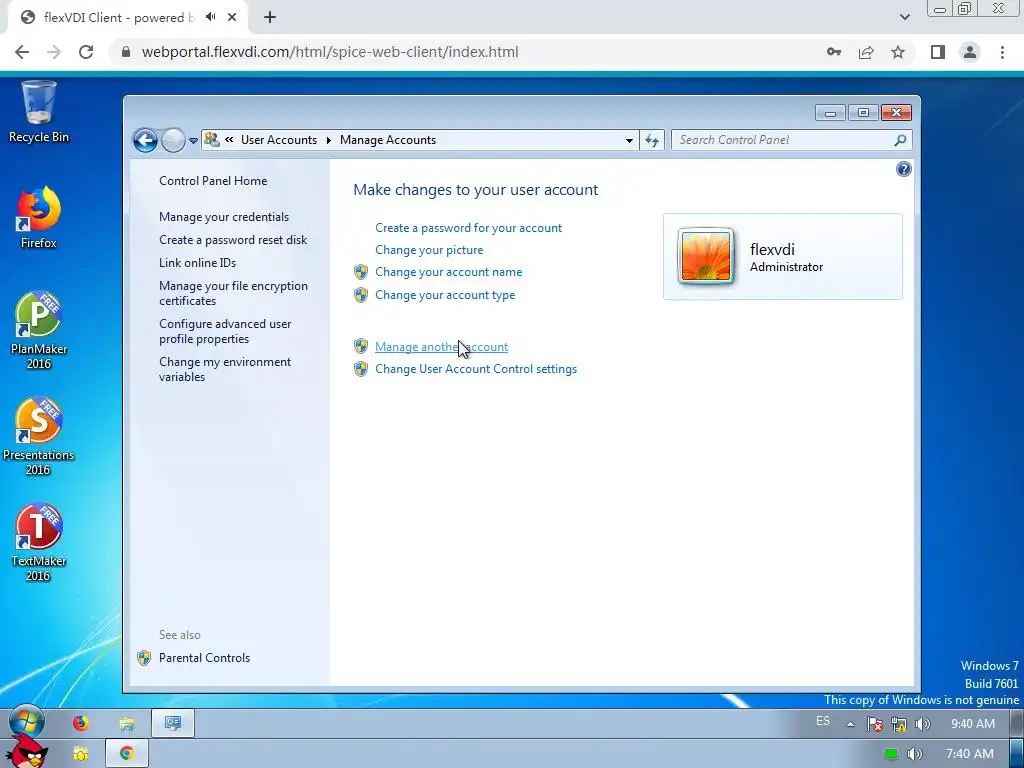Click Create a password for your account
1024x768 pixels.
click(468, 228)
